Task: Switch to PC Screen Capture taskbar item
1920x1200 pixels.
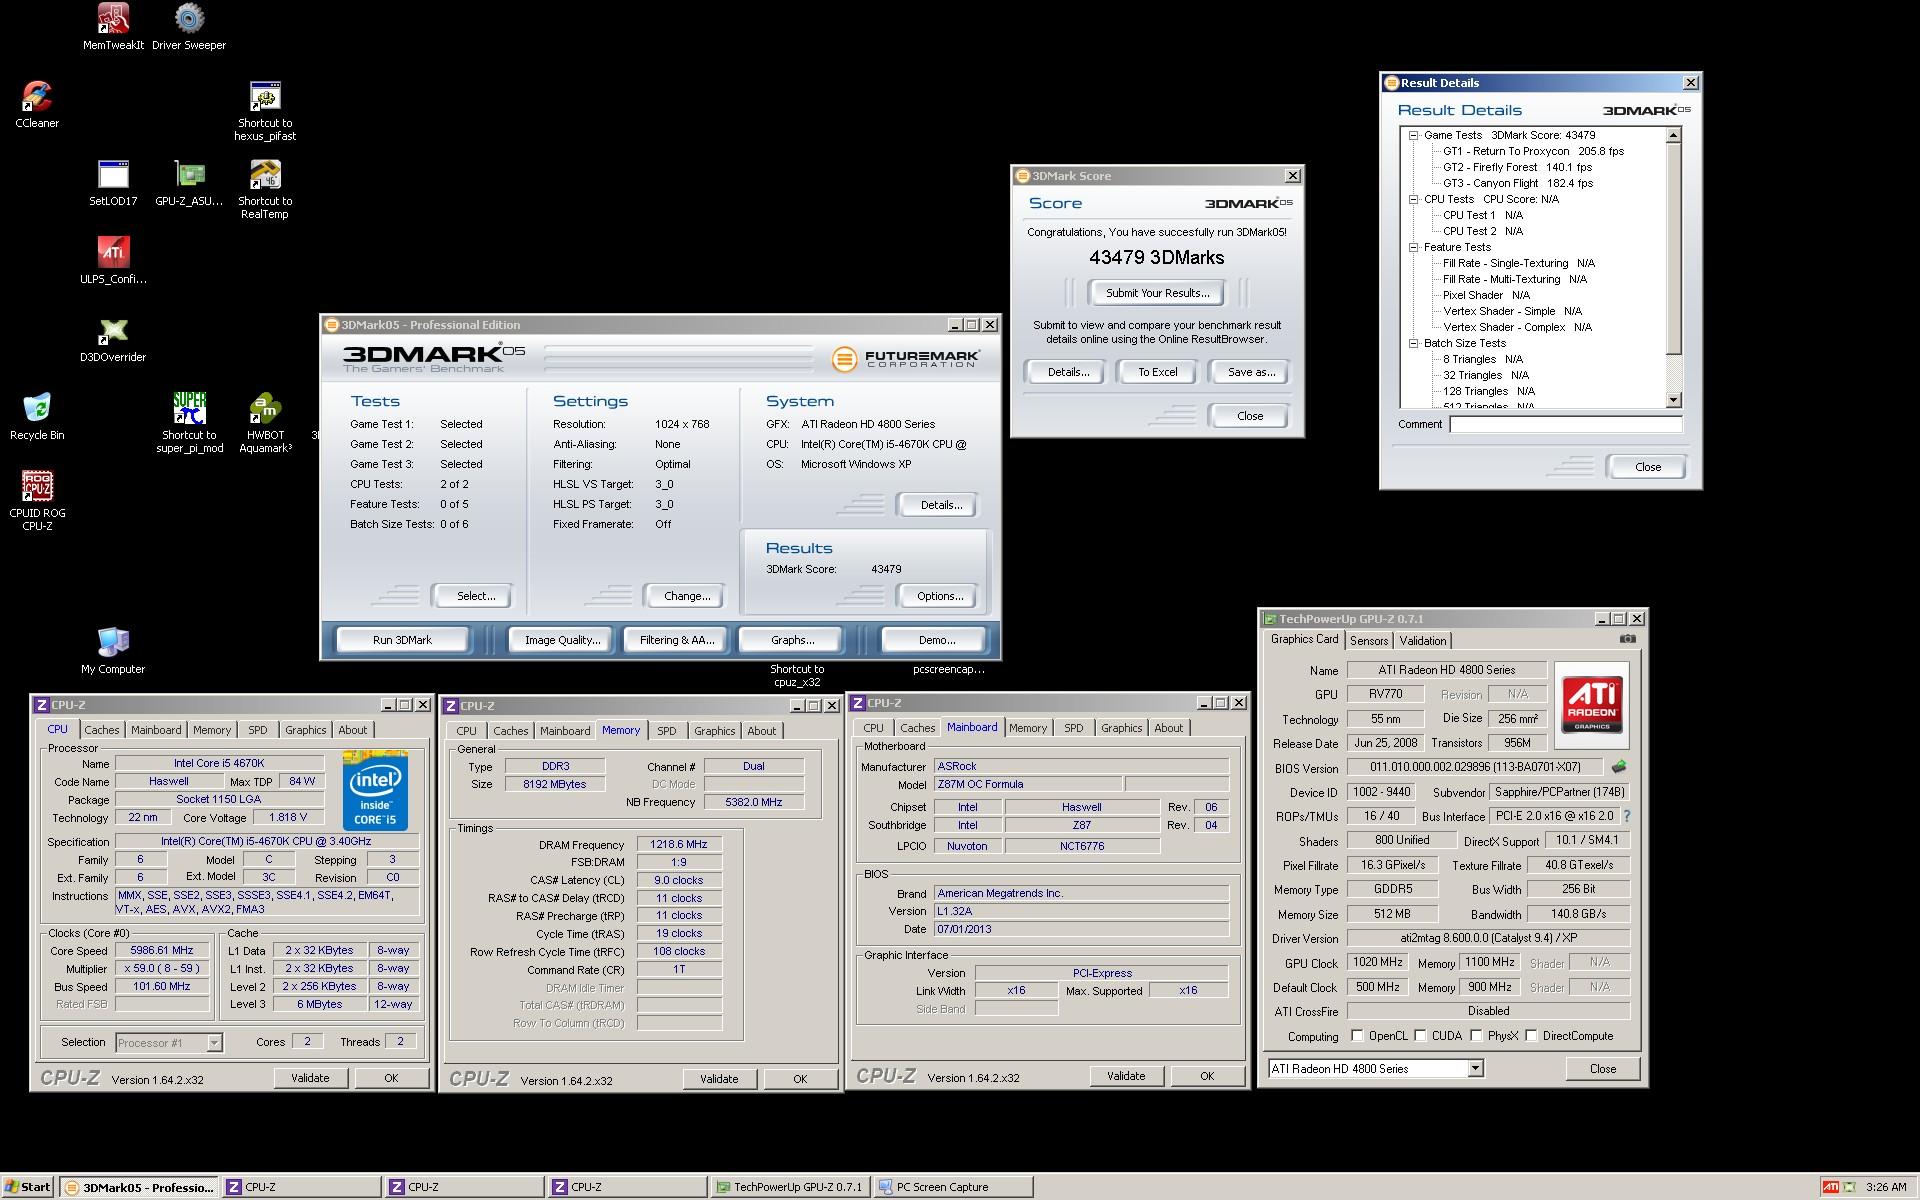Action: 953,1187
